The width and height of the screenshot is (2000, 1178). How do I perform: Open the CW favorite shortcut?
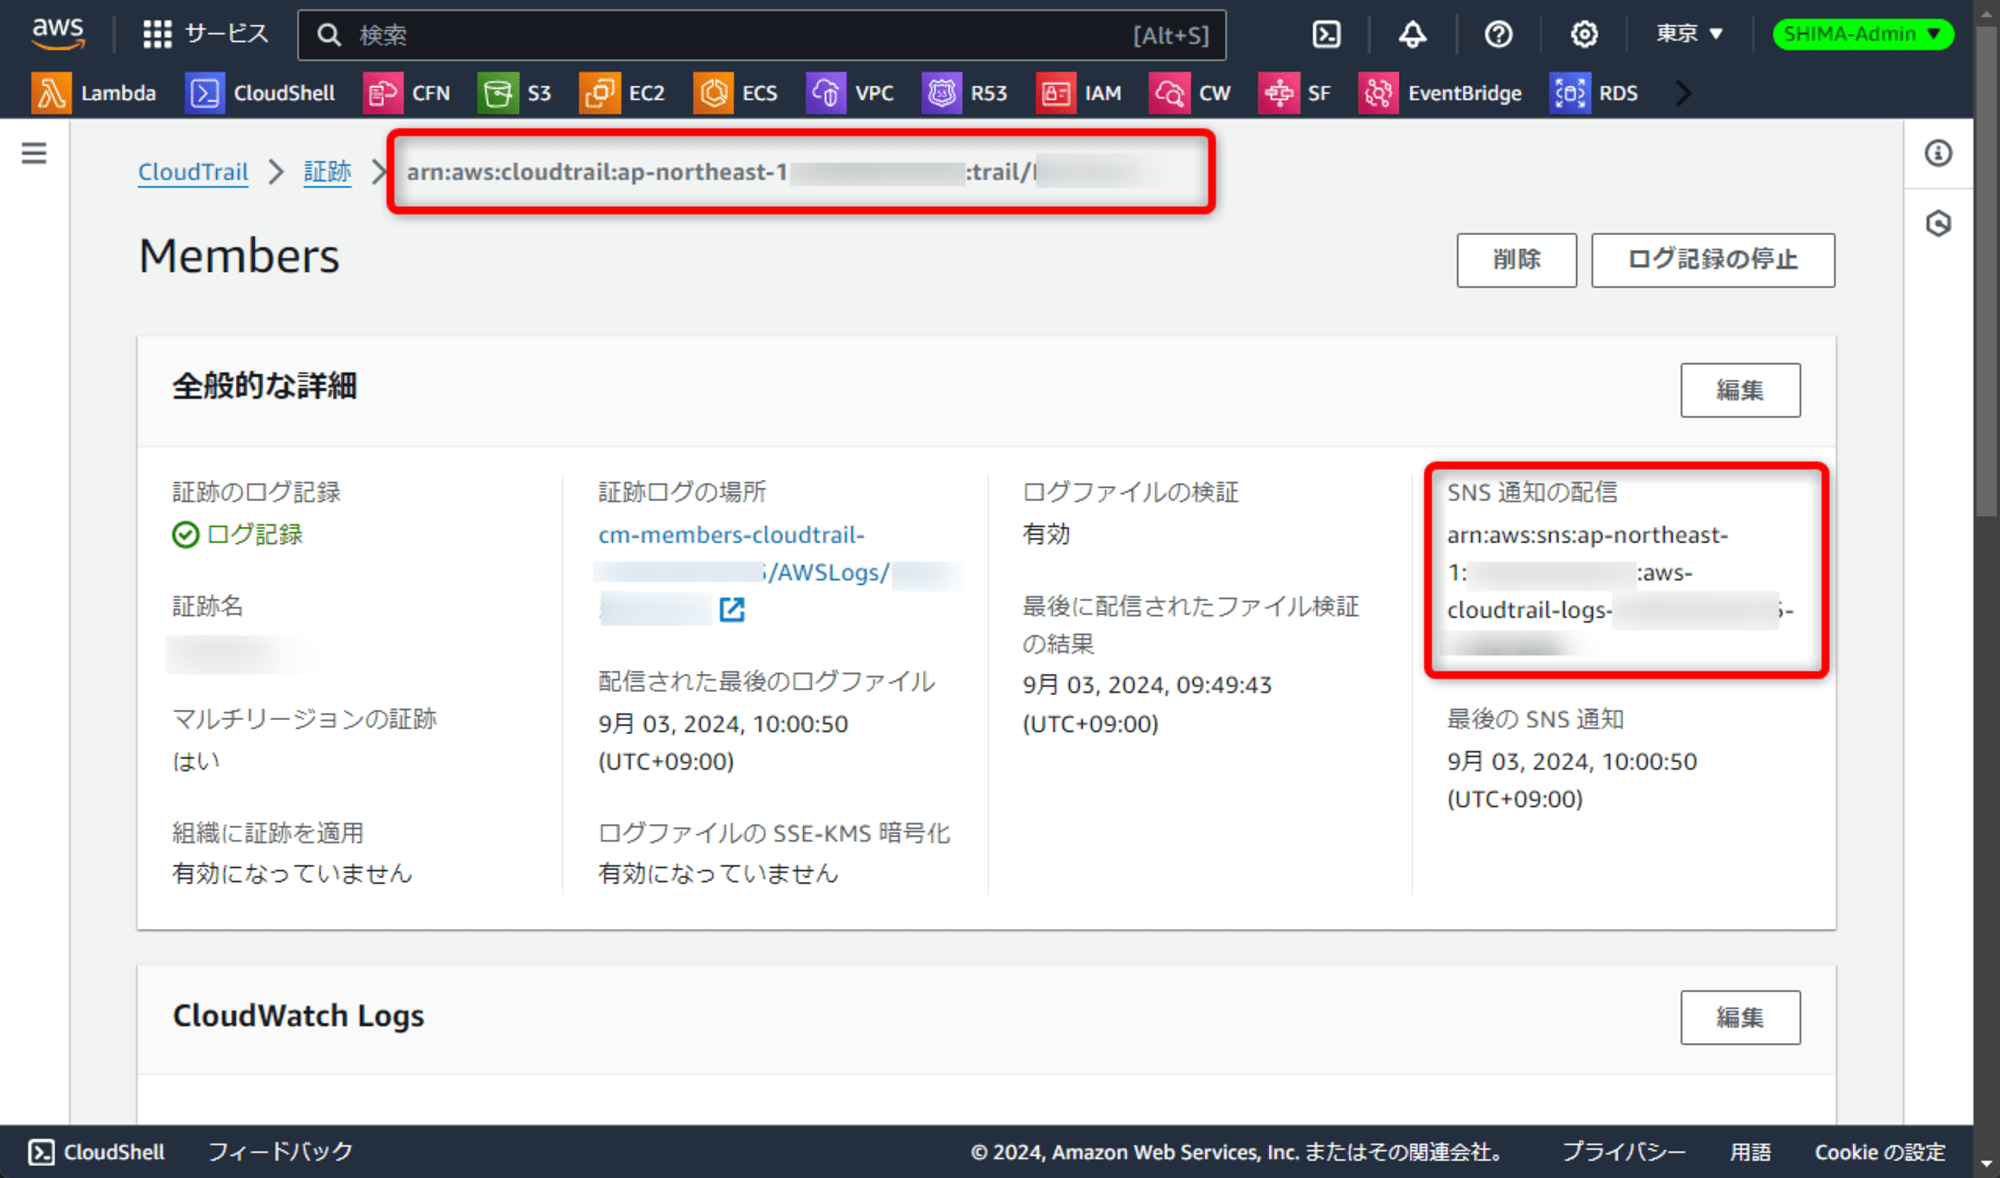[1191, 93]
